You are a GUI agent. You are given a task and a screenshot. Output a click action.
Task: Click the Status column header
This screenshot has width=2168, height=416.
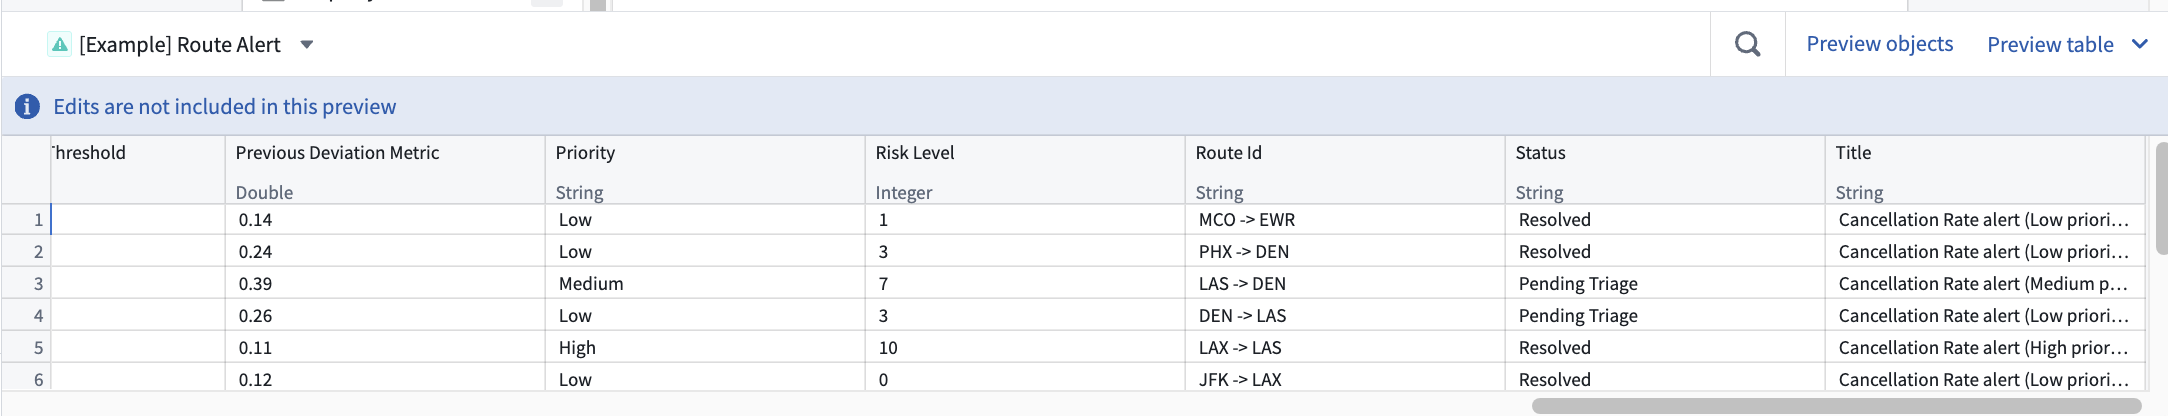click(x=1540, y=153)
